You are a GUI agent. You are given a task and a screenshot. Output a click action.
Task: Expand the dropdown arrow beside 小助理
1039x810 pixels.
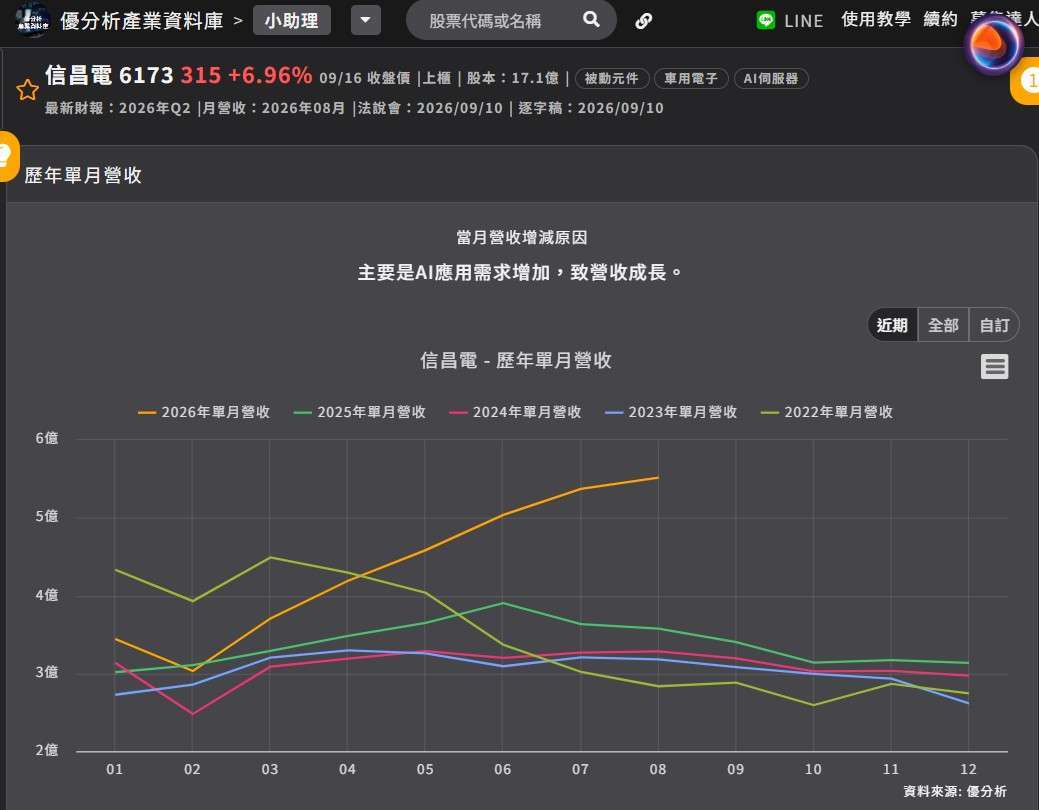tap(365, 21)
